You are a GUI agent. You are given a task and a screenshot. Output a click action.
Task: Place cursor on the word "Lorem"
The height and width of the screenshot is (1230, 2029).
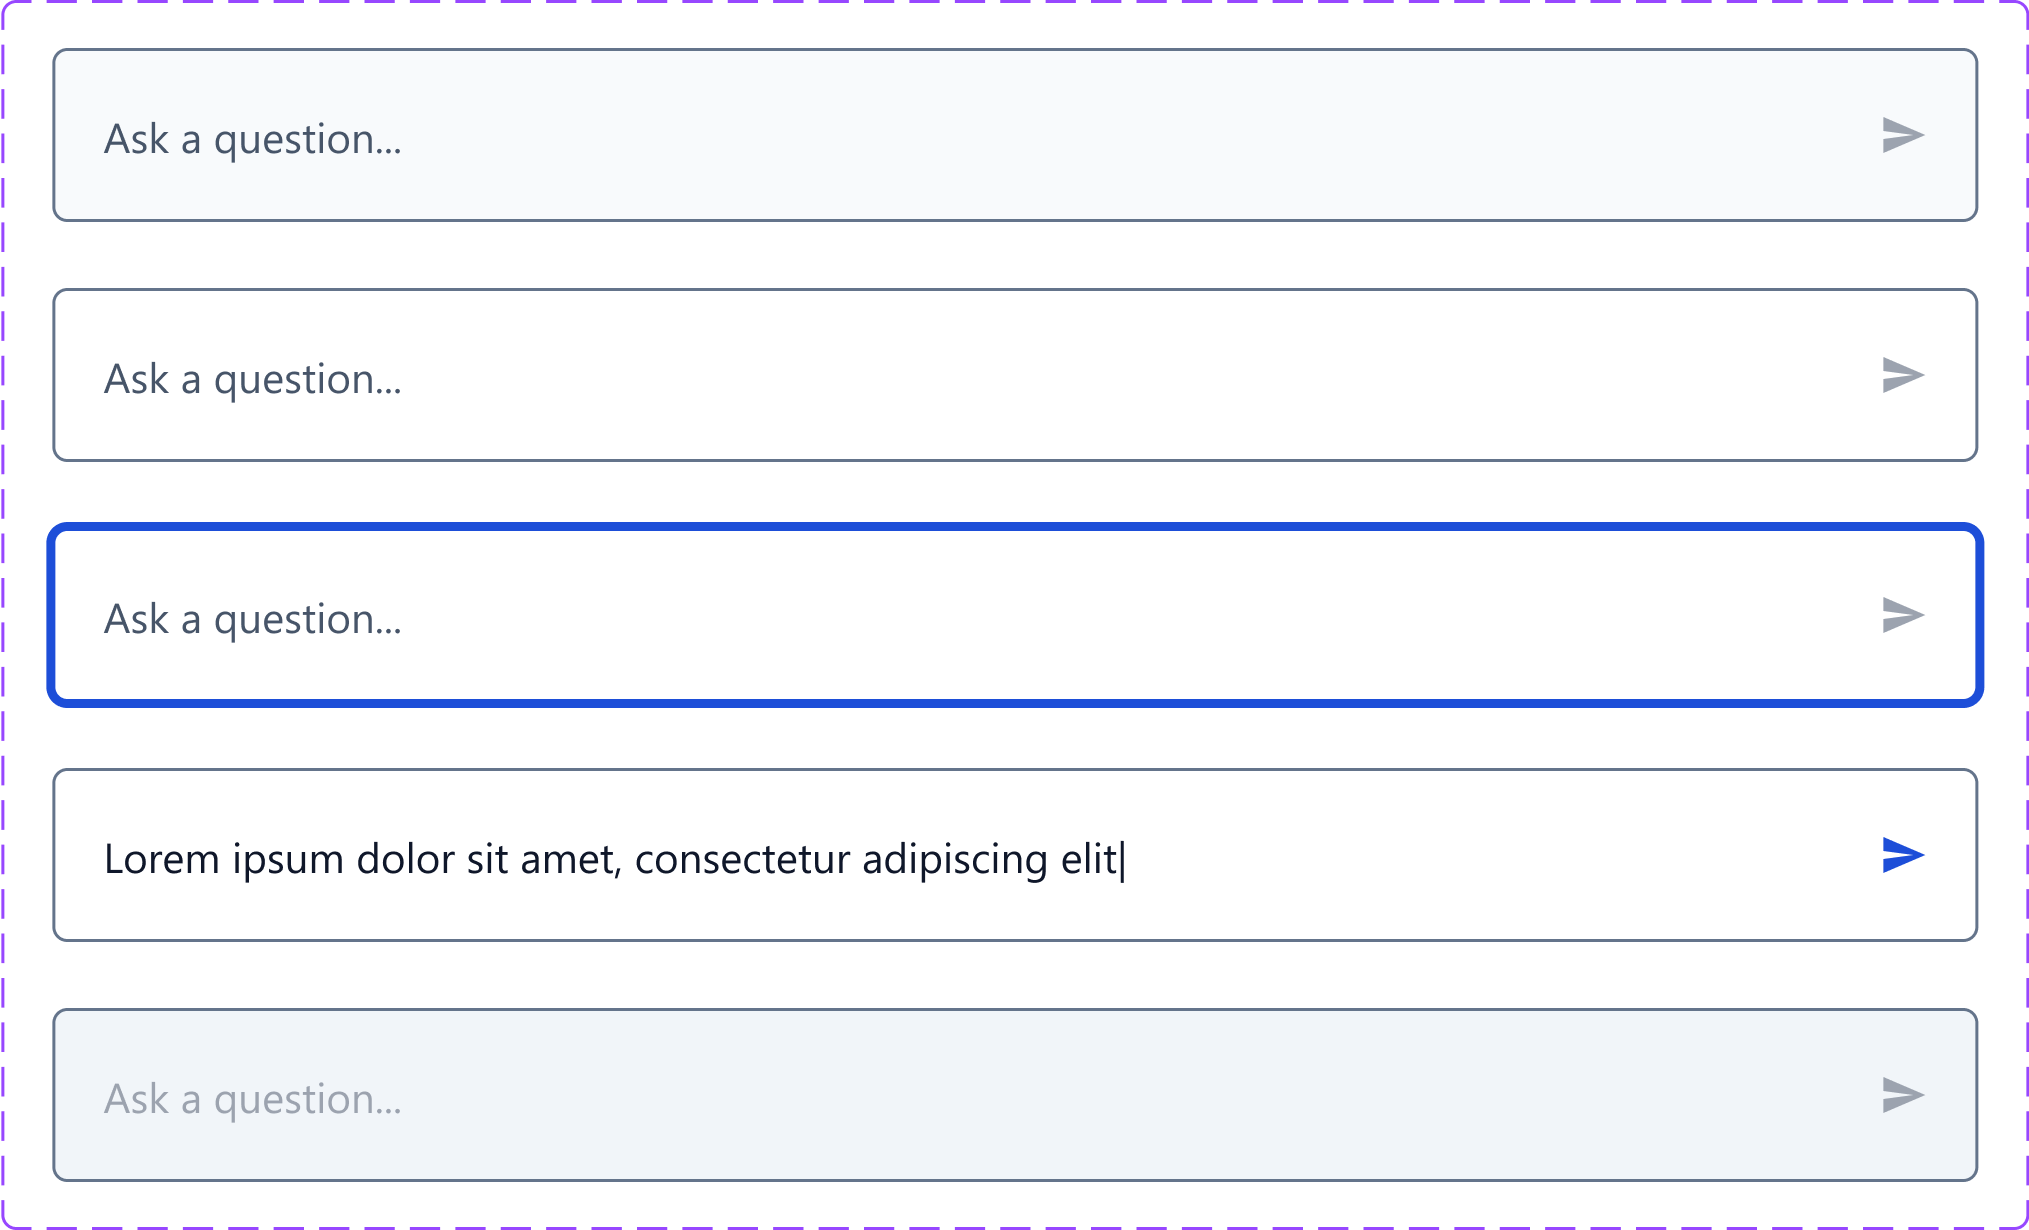pos(162,859)
